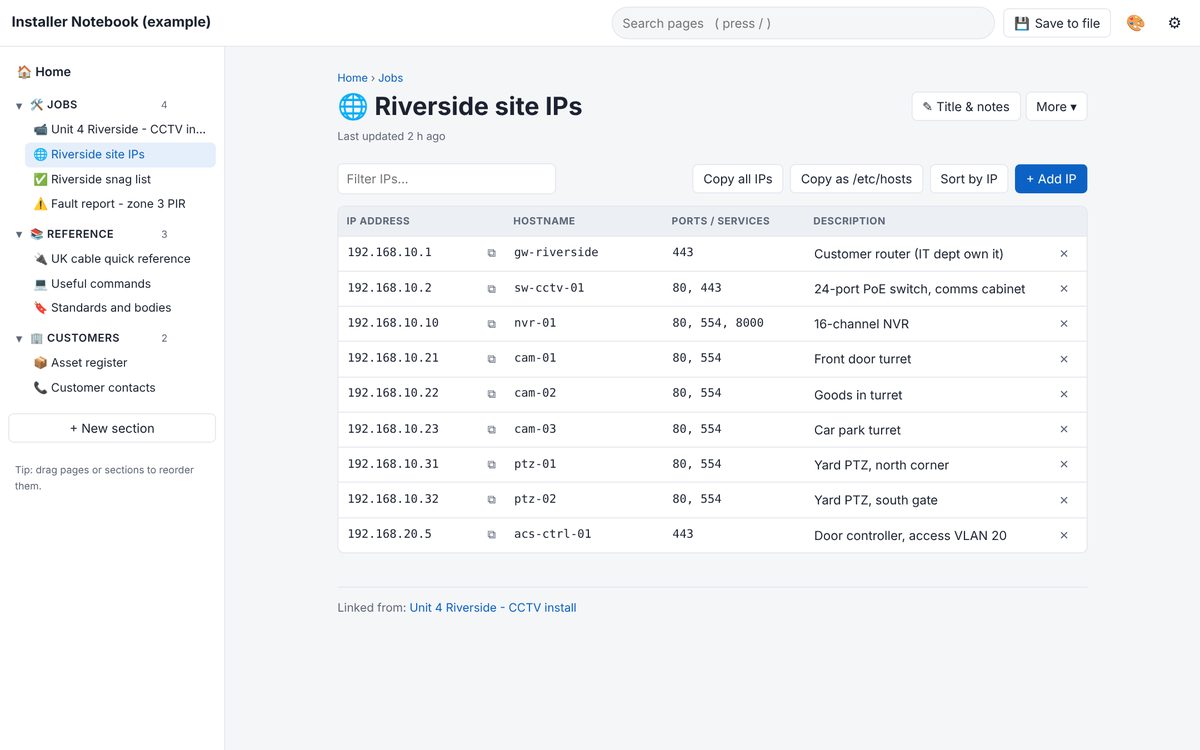Open Fault report - zone 3 PIR page

[x=120, y=204]
